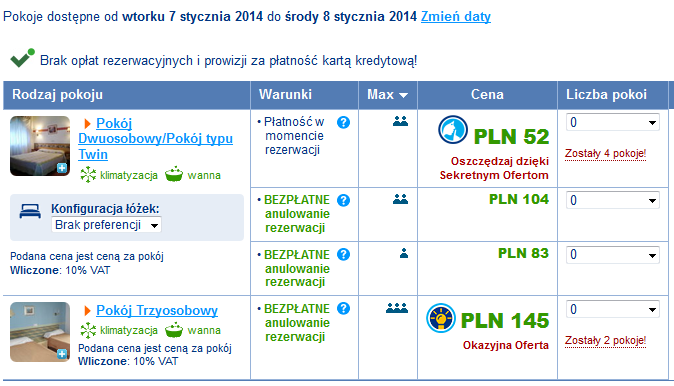Click single-person occupancy icon in PLN 83 row
This screenshot has width=674, height=386.
tap(404, 253)
